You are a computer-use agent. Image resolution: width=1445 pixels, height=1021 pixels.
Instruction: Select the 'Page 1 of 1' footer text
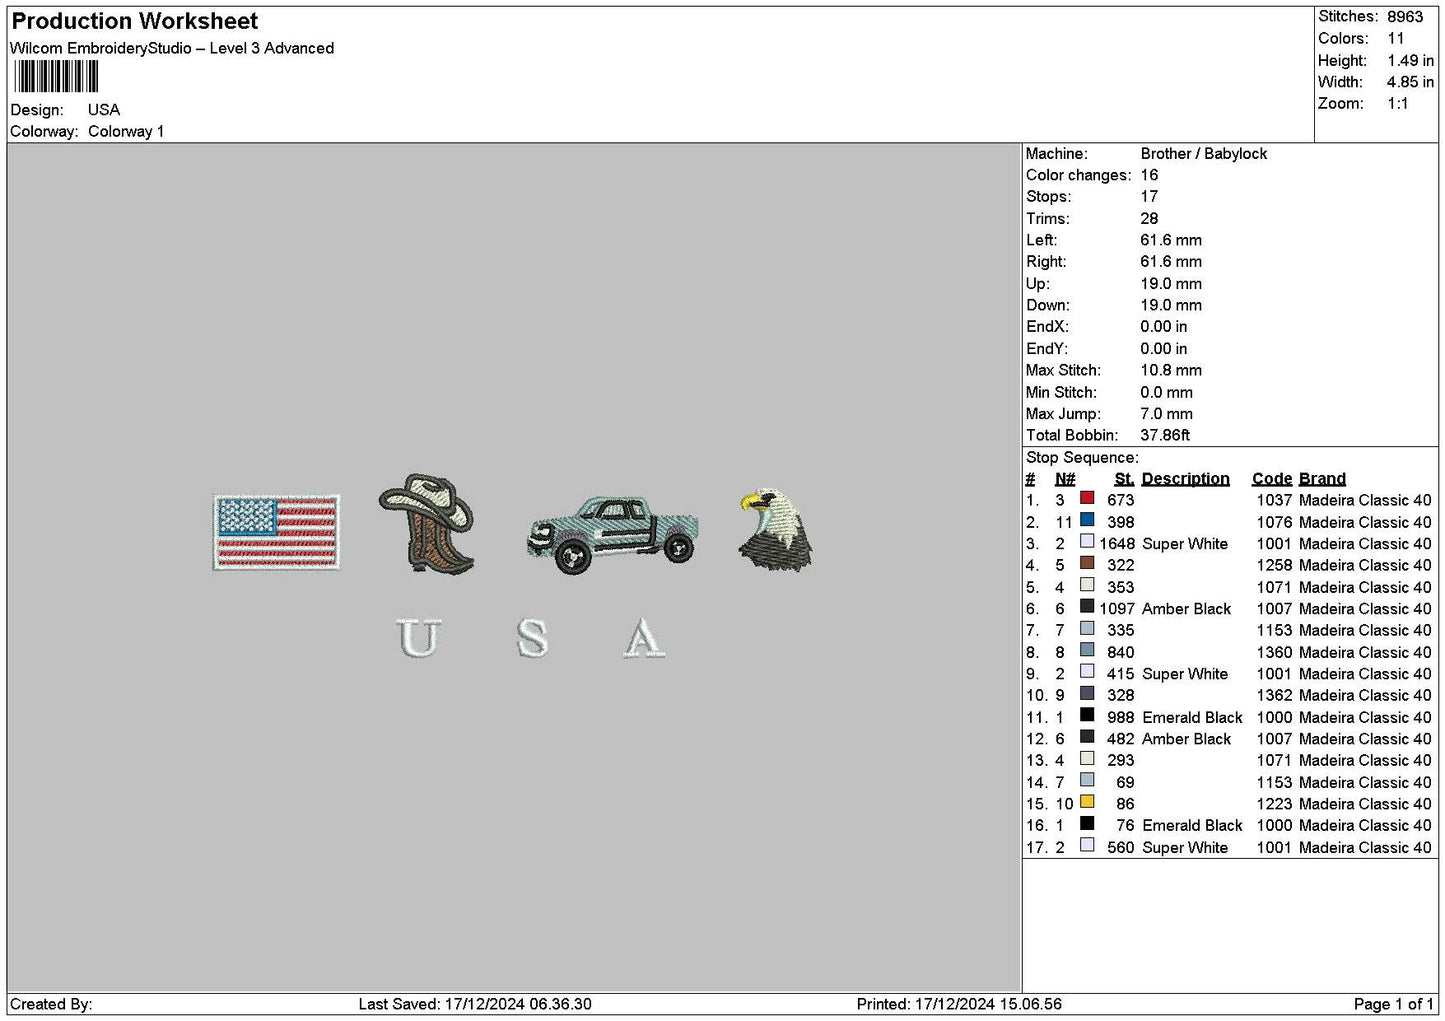pos(1393,1004)
